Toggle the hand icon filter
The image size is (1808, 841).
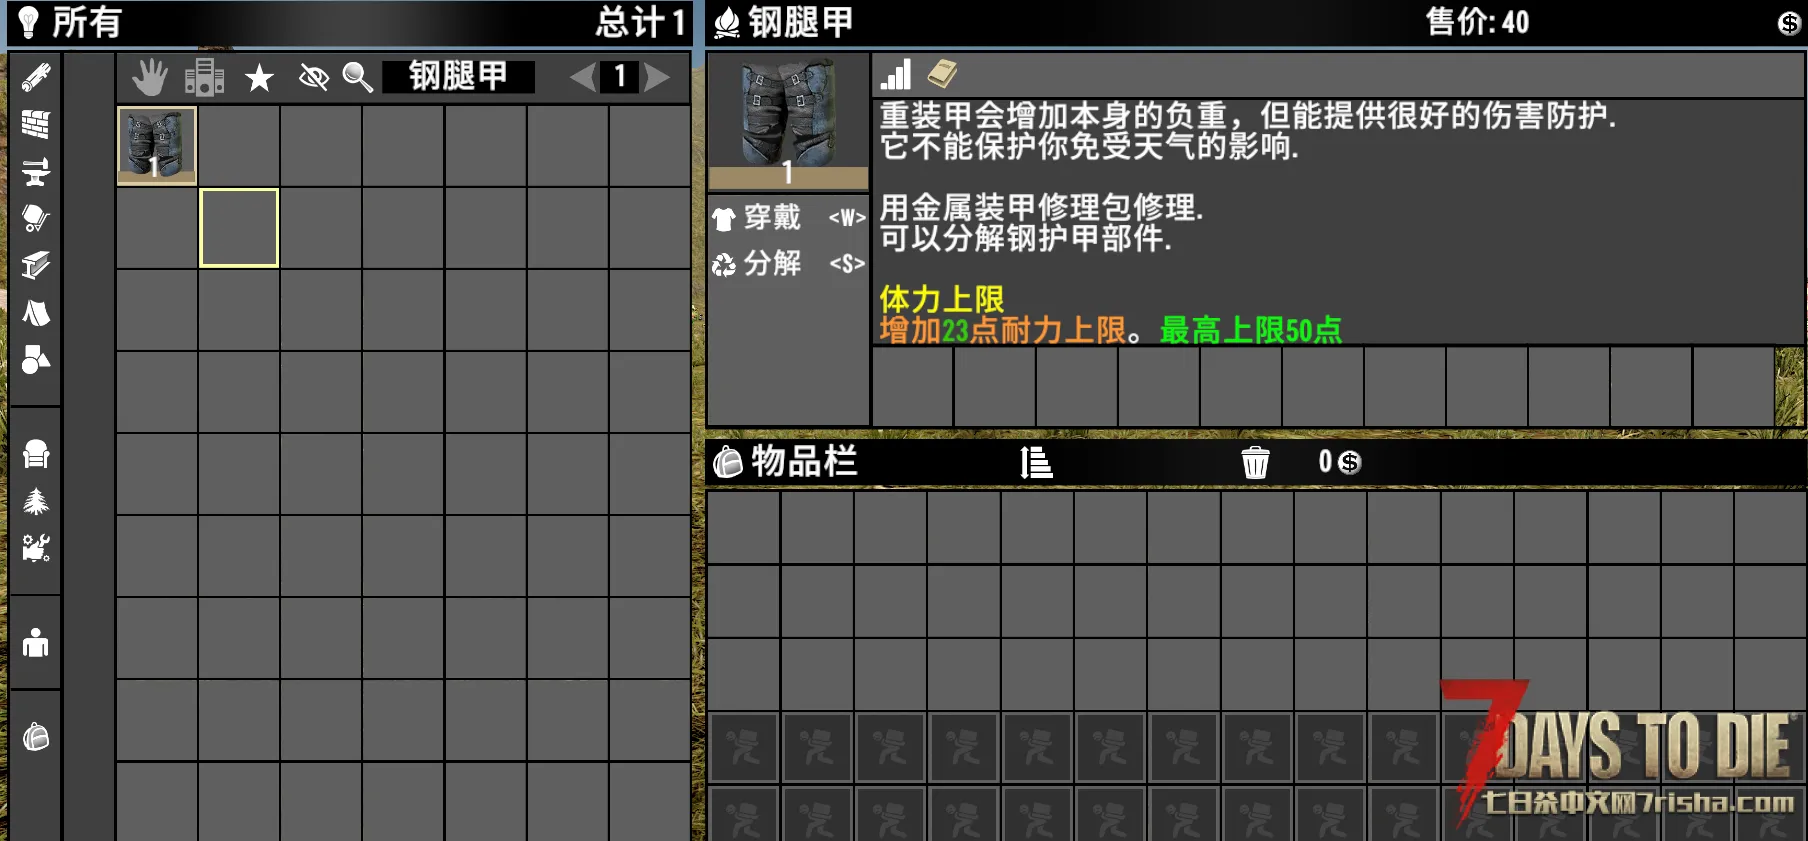(150, 77)
